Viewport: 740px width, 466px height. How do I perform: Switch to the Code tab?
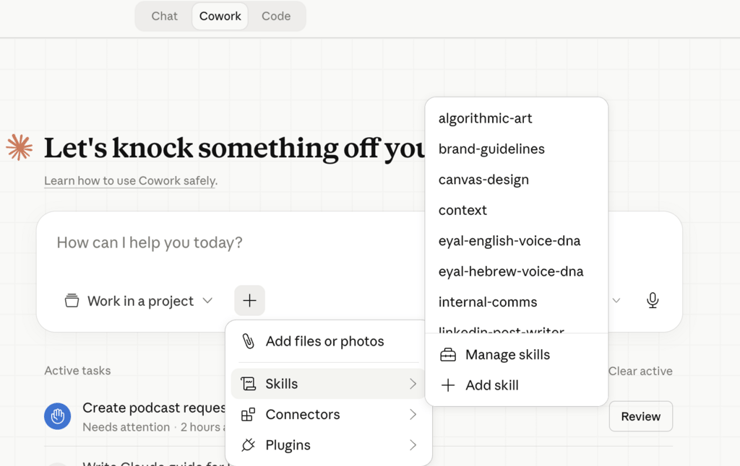pyautogui.click(x=276, y=16)
